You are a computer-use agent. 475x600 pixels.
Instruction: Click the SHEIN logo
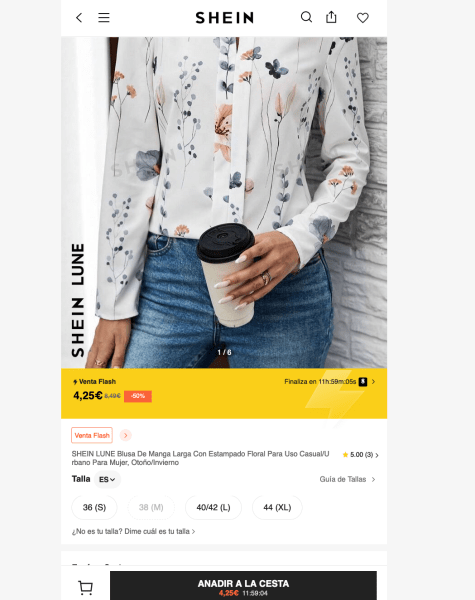(225, 18)
